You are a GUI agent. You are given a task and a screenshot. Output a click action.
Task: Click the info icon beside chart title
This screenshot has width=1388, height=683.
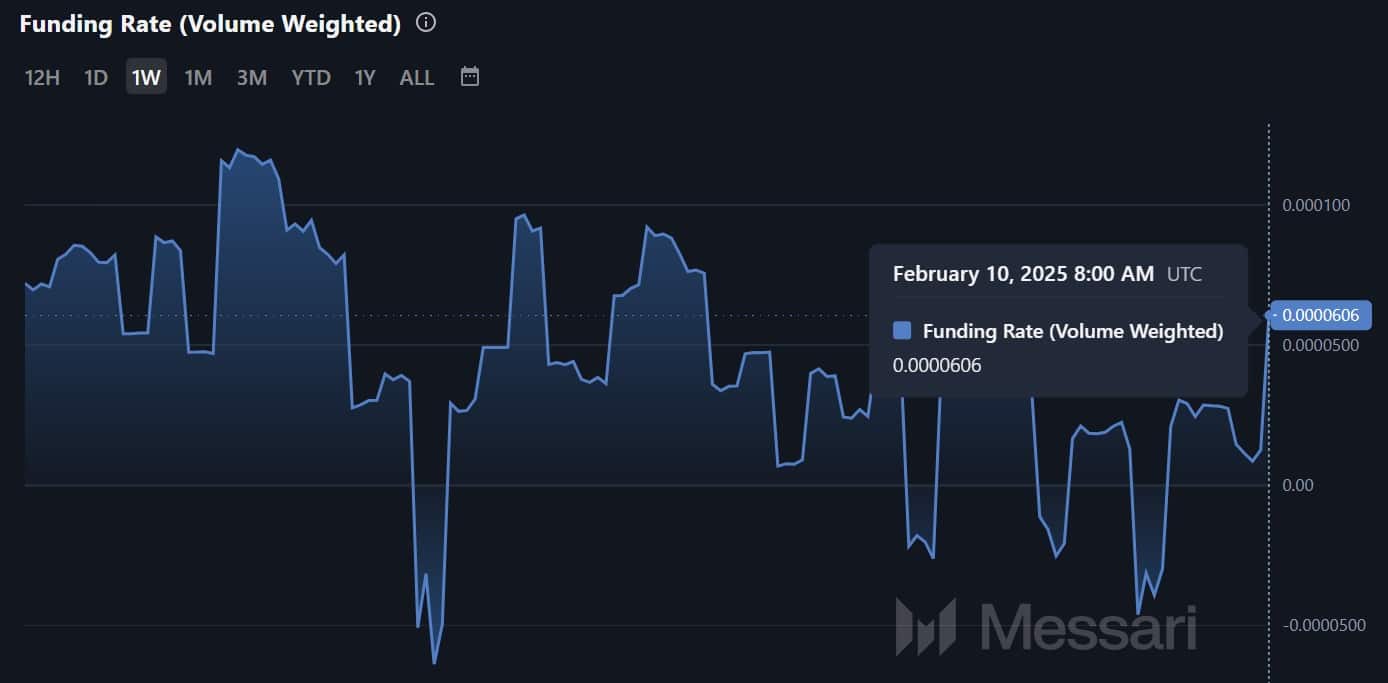tap(426, 23)
